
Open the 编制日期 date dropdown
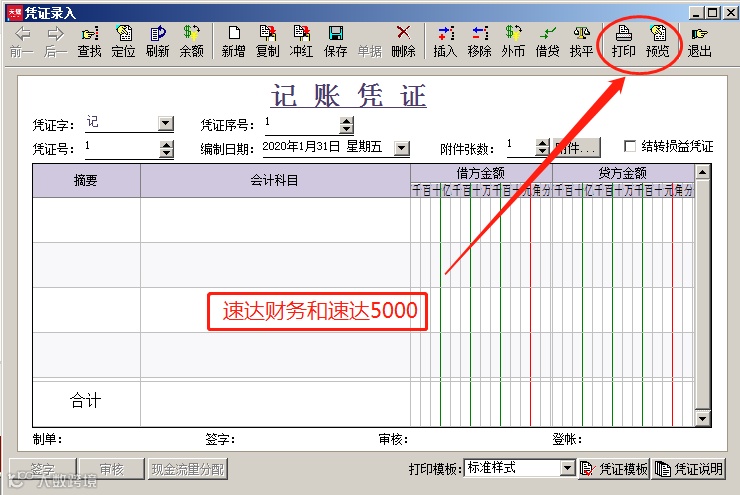click(402, 148)
